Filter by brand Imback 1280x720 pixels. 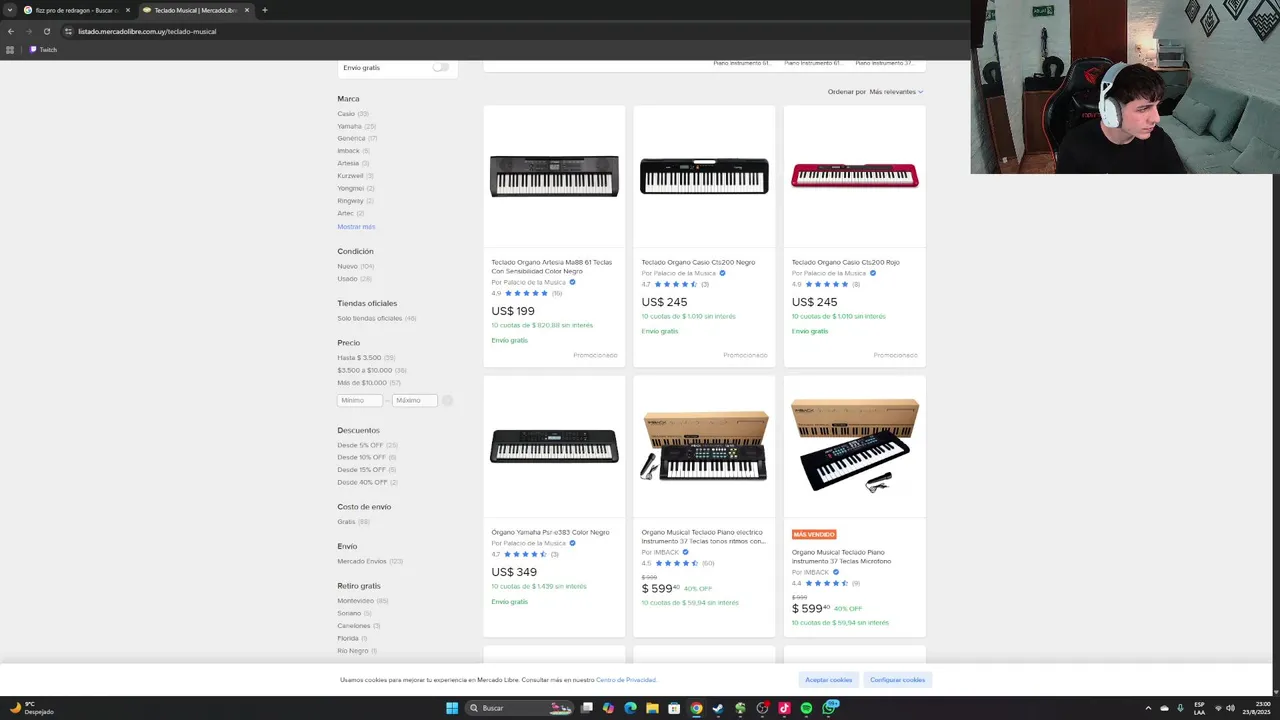[353, 151]
